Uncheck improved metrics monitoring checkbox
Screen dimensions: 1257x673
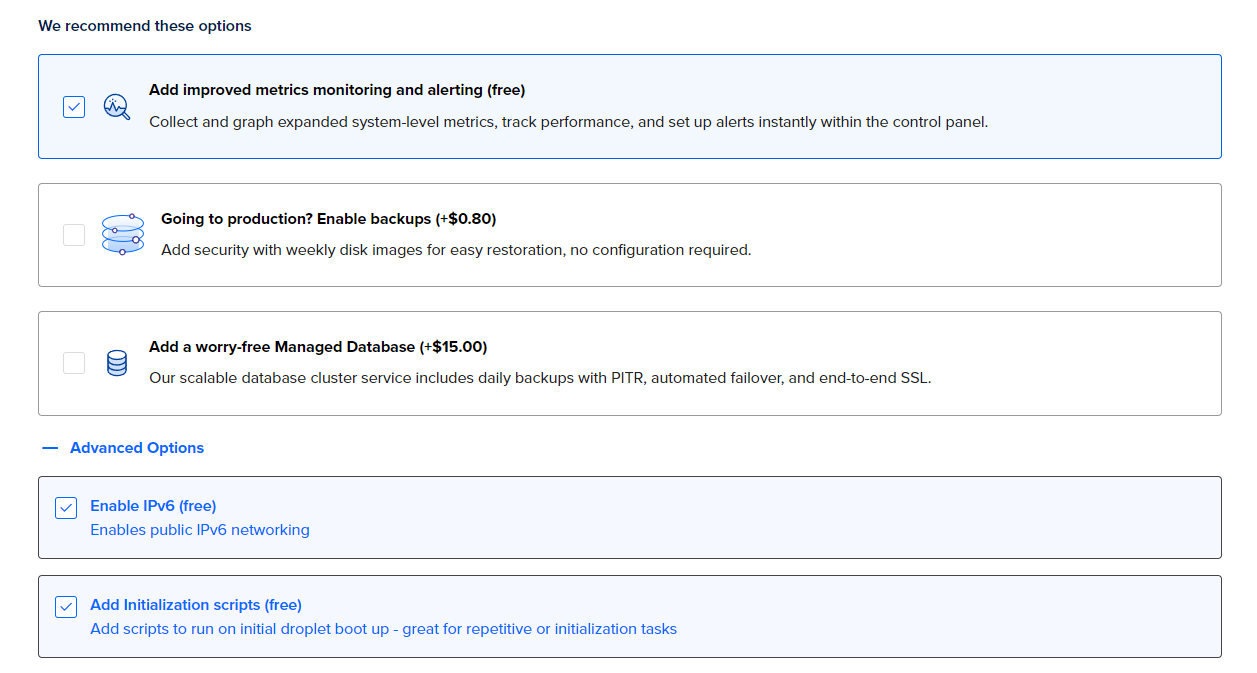pyautogui.click(x=74, y=106)
